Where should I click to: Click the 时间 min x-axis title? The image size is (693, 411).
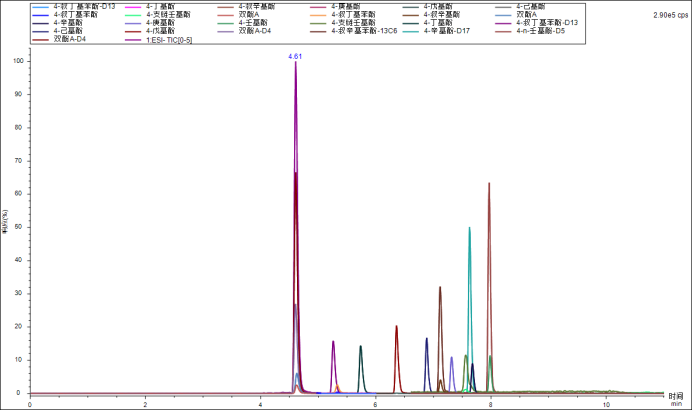[677, 400]
